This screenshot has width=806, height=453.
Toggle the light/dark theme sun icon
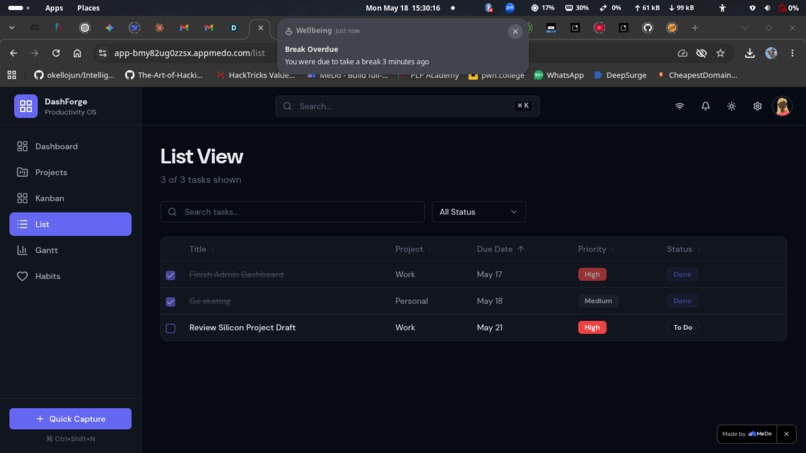click(731, 106)
